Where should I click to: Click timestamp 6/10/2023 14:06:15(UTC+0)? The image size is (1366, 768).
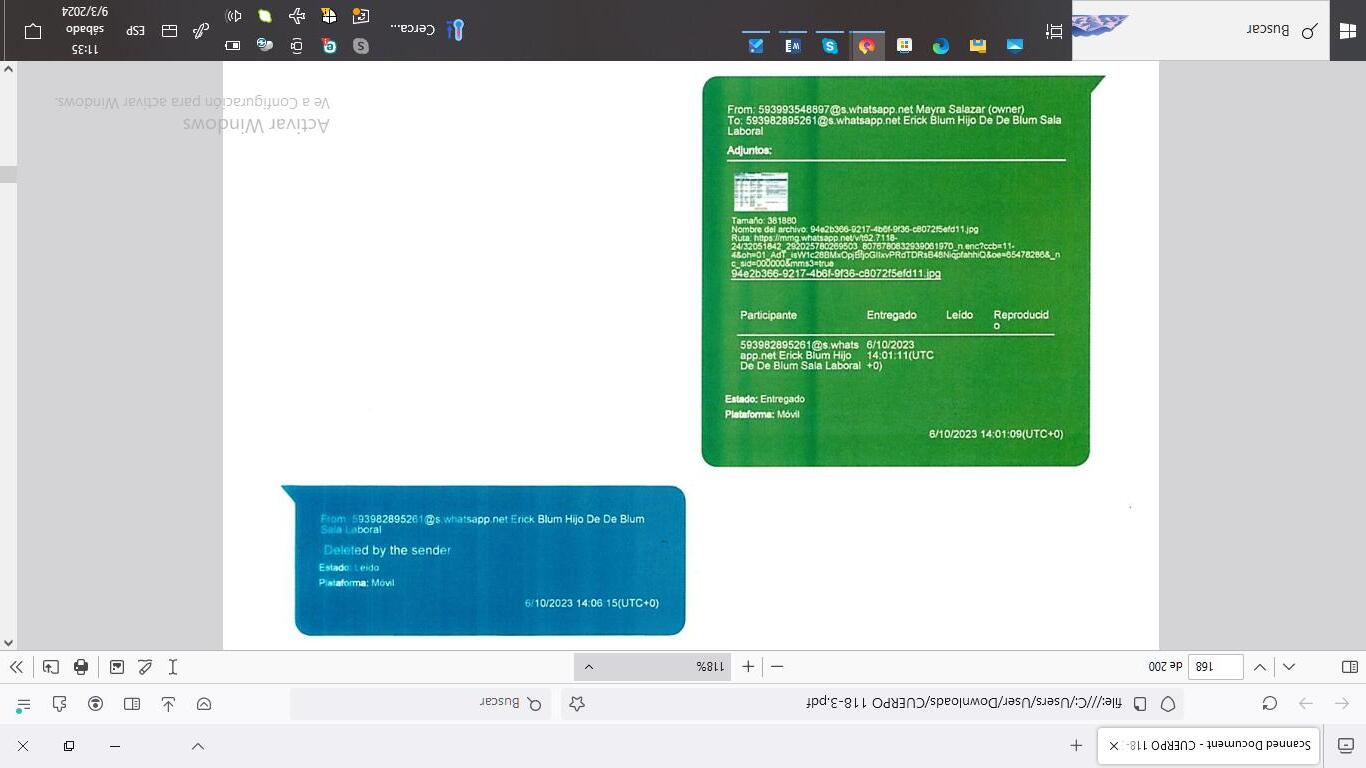(592, 603)
